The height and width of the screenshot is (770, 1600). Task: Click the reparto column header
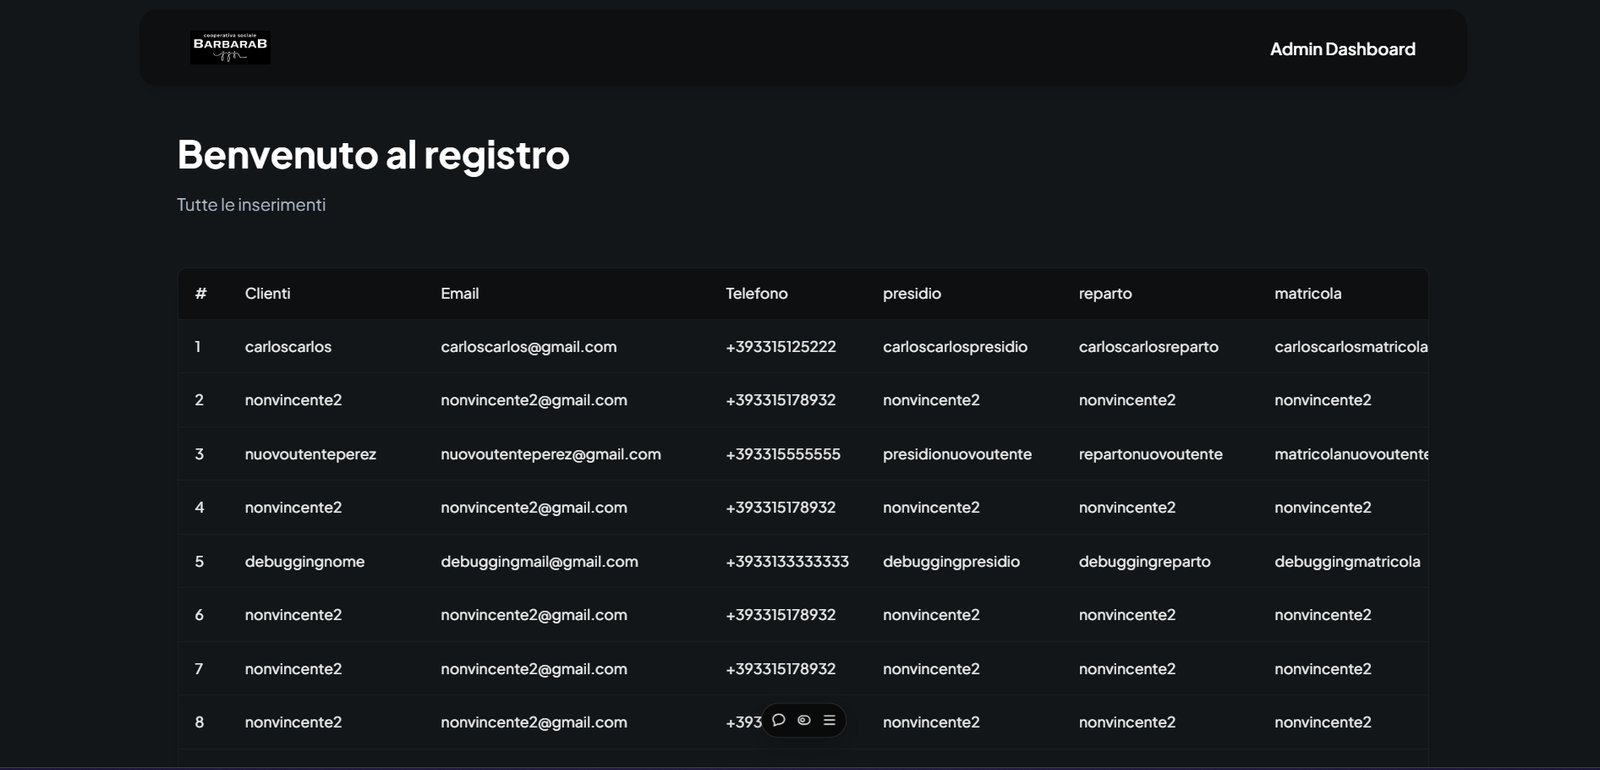point(1105,293)
